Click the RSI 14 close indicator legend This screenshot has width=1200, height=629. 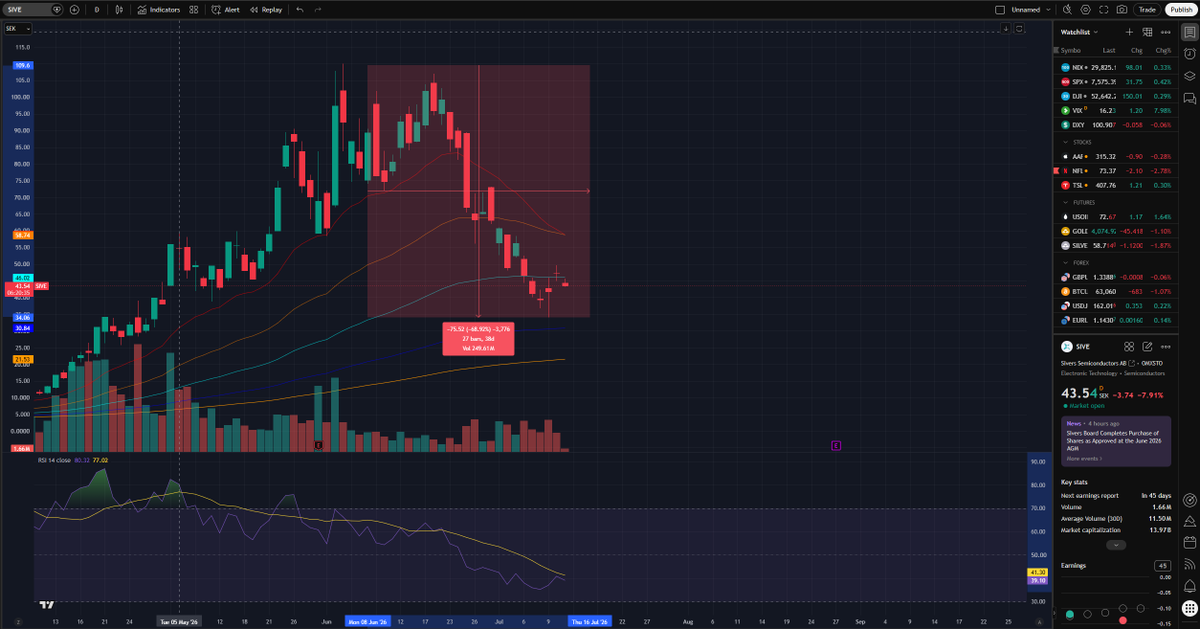click(x=56, y=460)
